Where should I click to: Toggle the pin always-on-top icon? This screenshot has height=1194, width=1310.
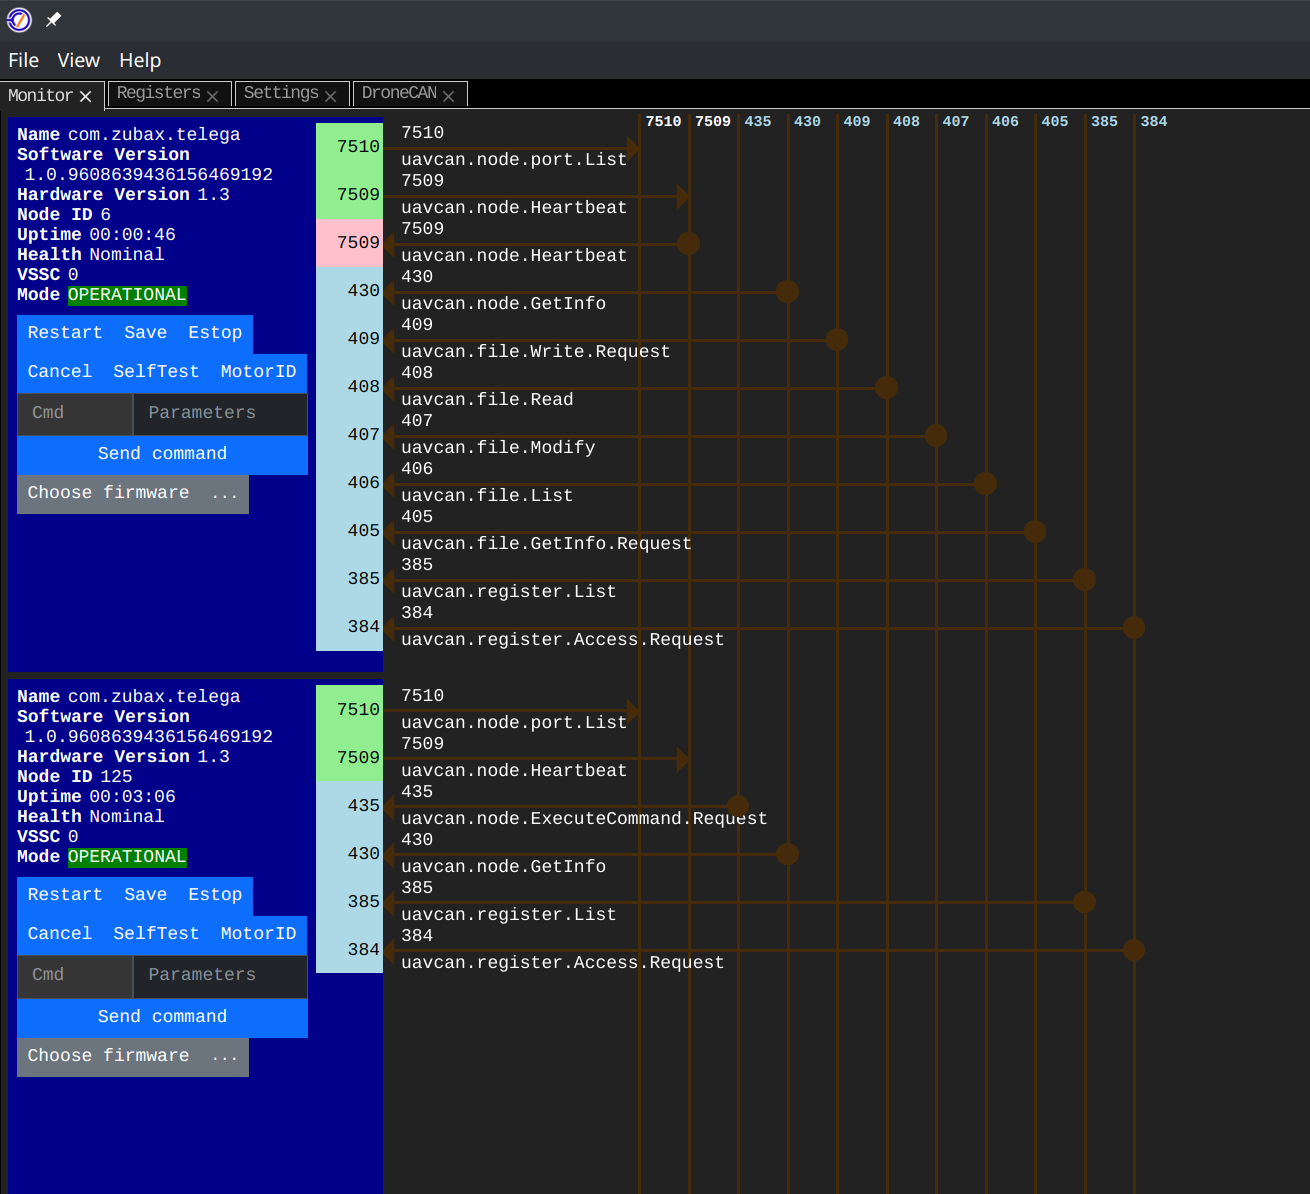[x=53, y=19]
